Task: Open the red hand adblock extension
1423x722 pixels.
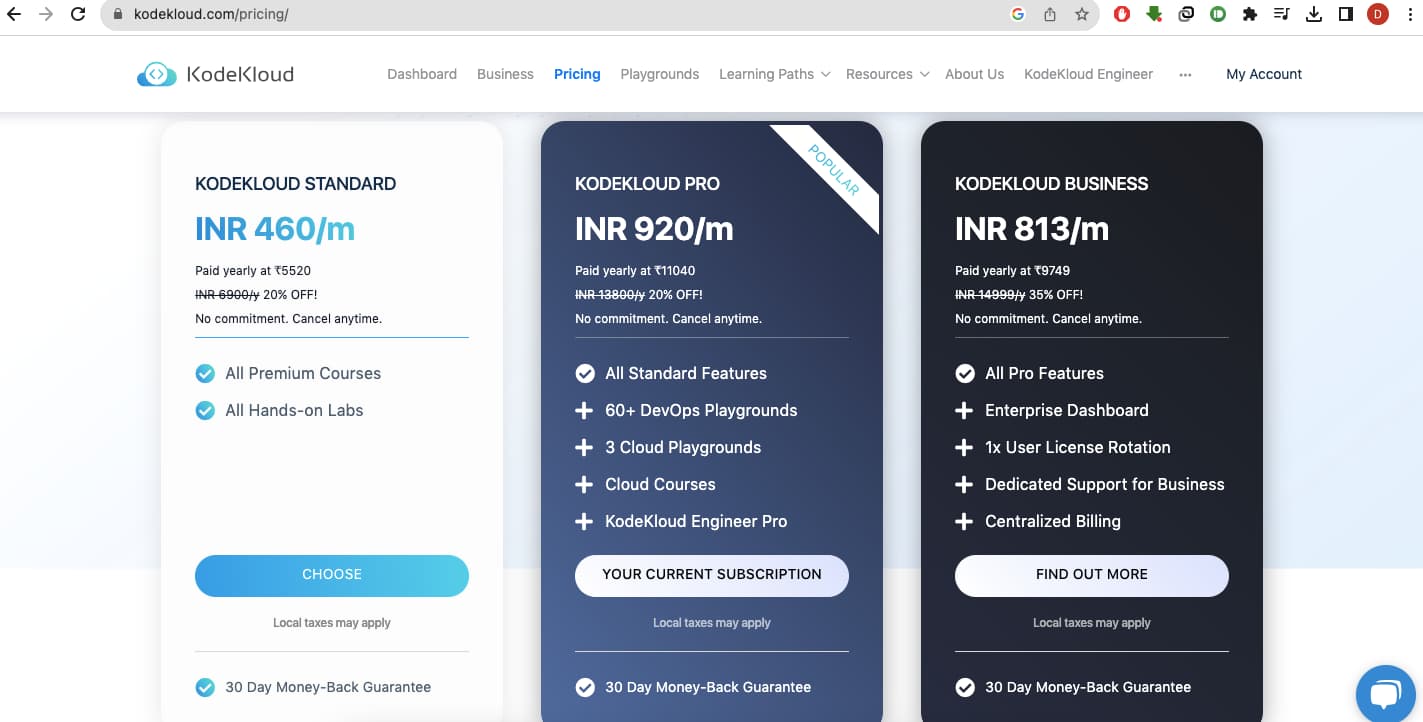Action: tap(1122, 15)
